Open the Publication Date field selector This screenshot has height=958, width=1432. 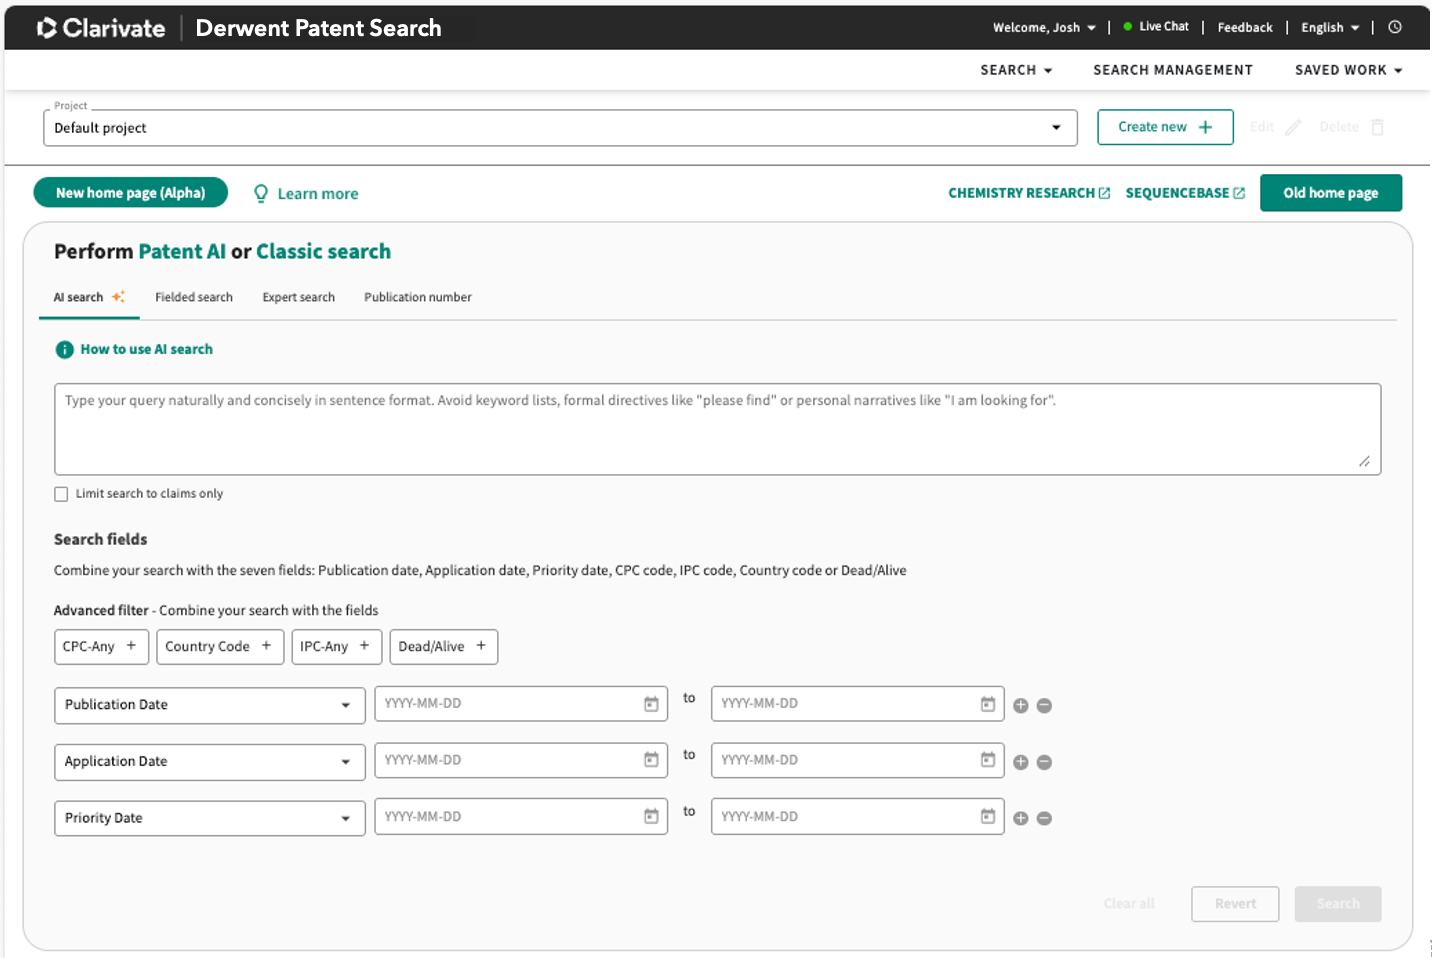click(x=209, y=705)
